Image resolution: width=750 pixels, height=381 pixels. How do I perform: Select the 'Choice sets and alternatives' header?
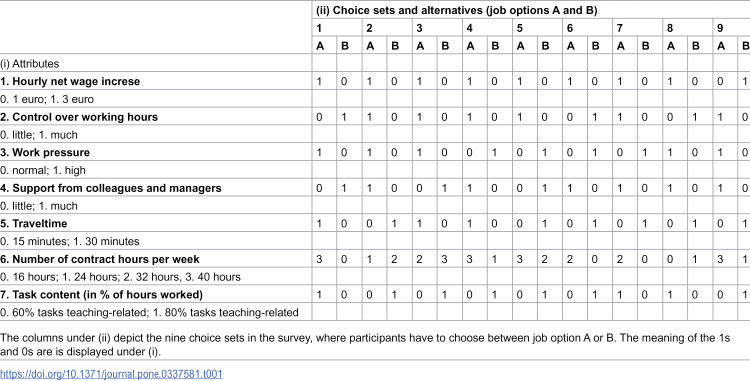pyautogui.click(x=457, y=11)
